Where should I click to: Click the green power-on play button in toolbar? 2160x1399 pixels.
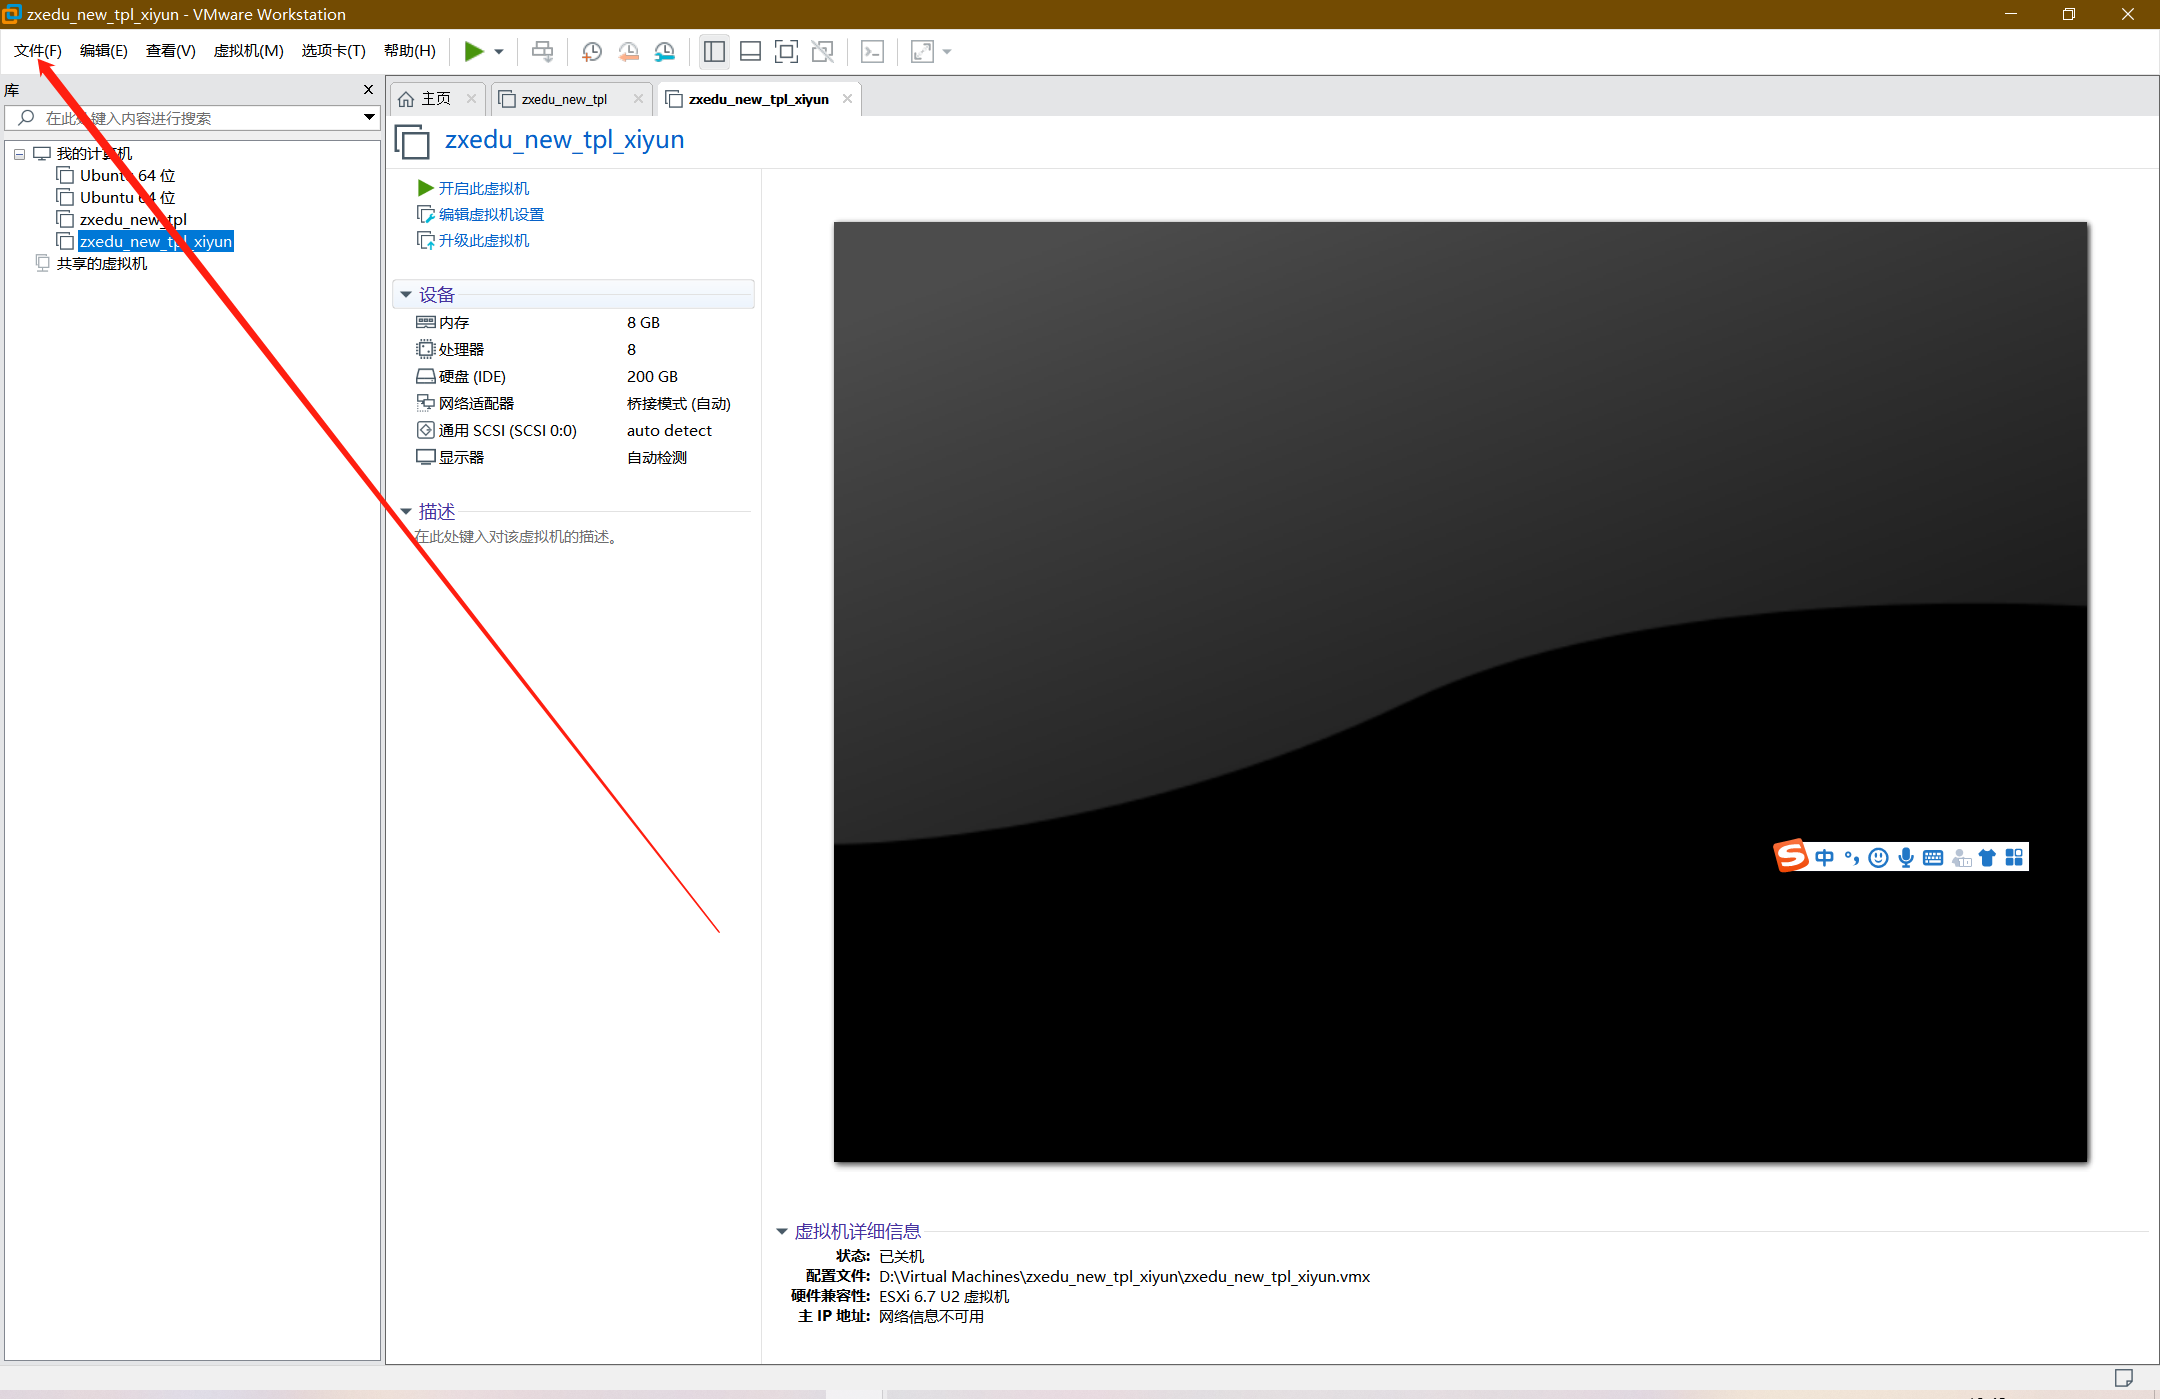coord(473,51)
